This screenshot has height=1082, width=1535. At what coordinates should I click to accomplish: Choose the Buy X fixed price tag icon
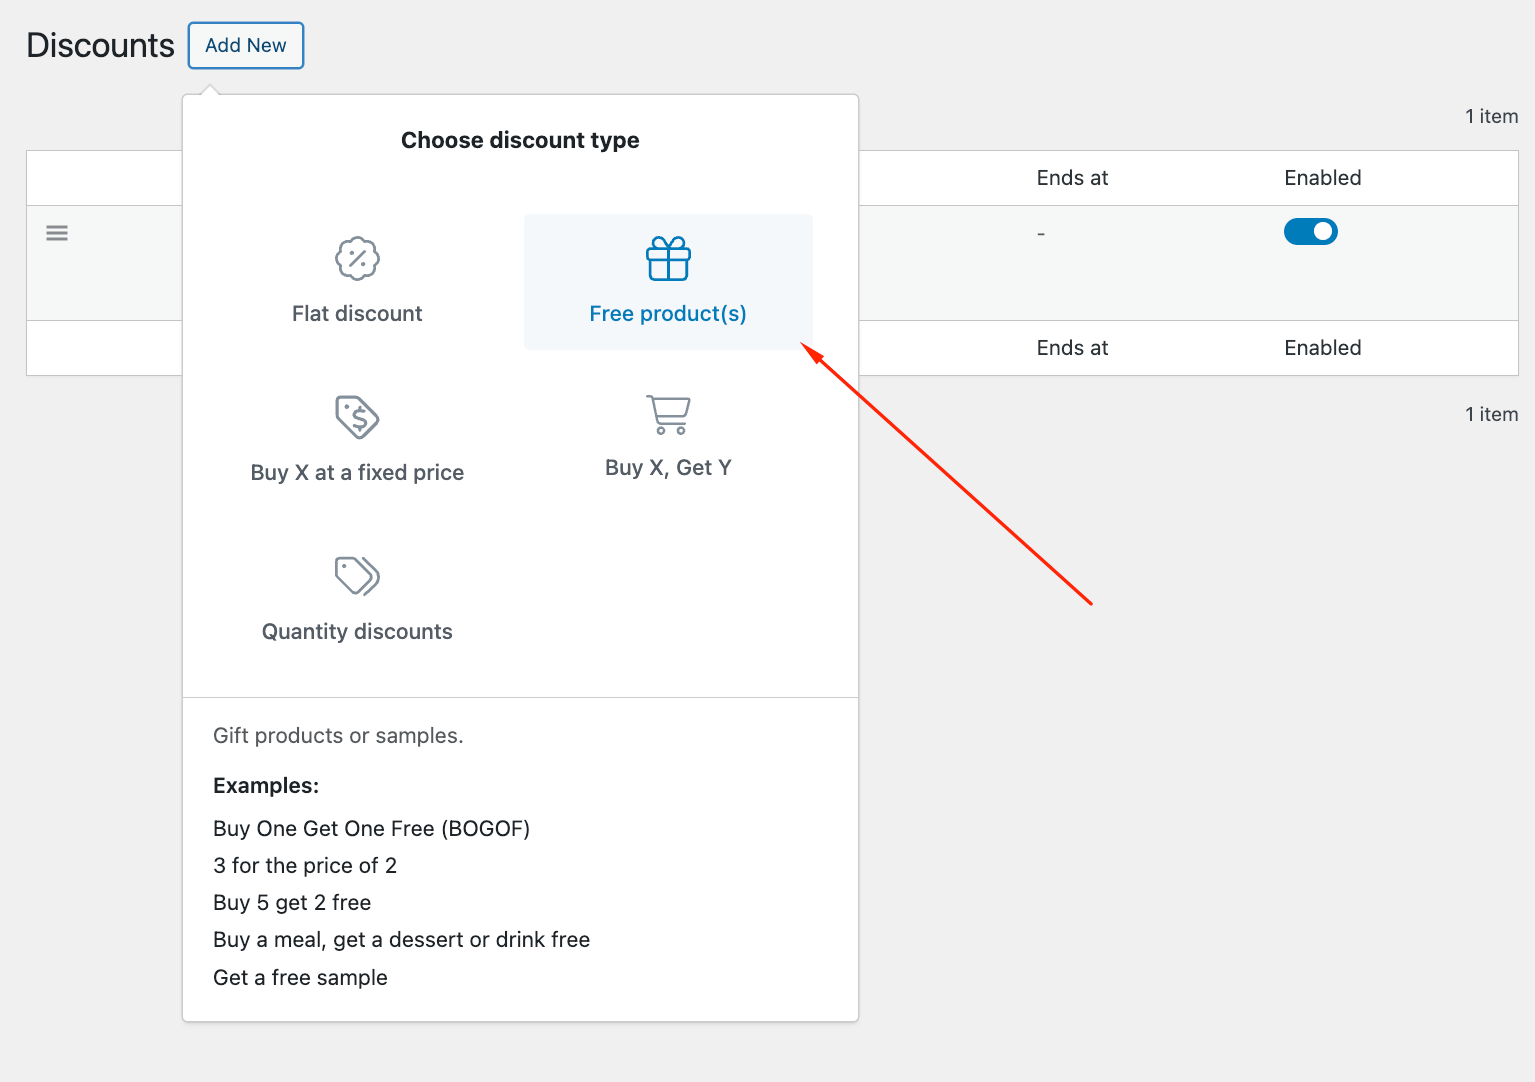pos(357,417)
